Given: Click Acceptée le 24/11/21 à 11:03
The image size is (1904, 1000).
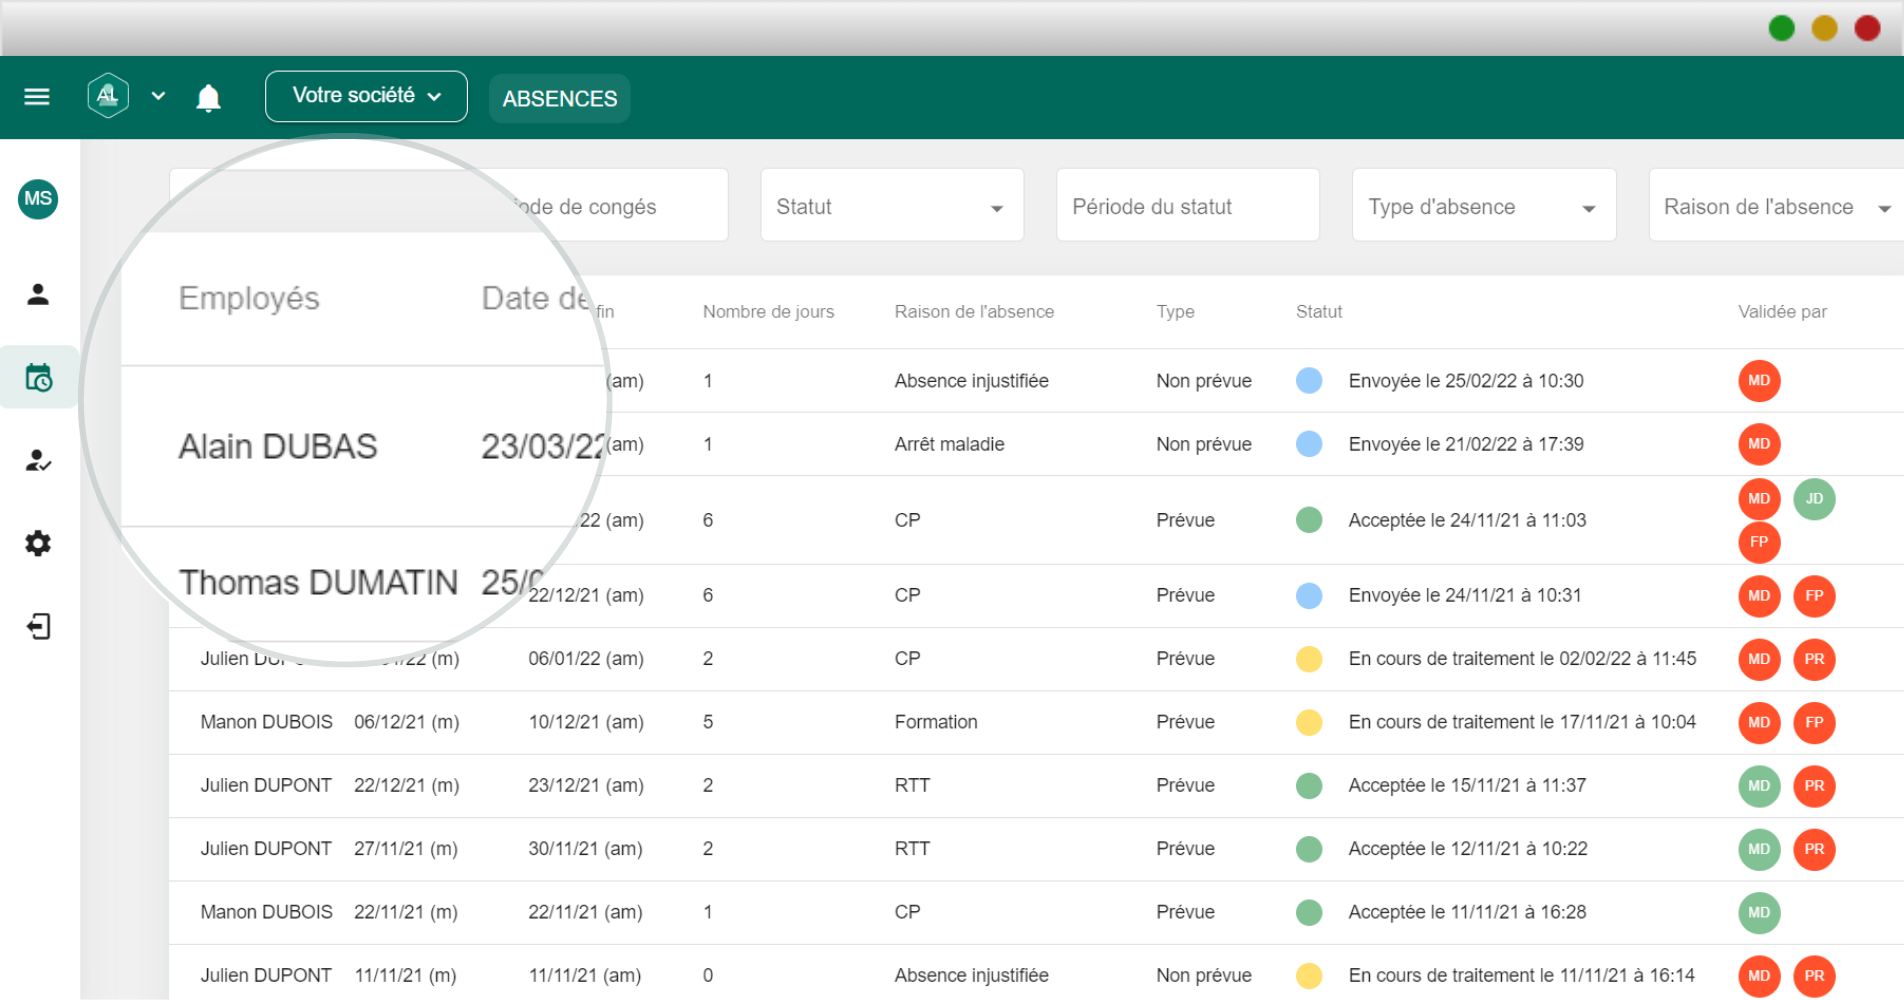Looking at the screenshot, I should pyautogui.click(x=1467, y=520).
